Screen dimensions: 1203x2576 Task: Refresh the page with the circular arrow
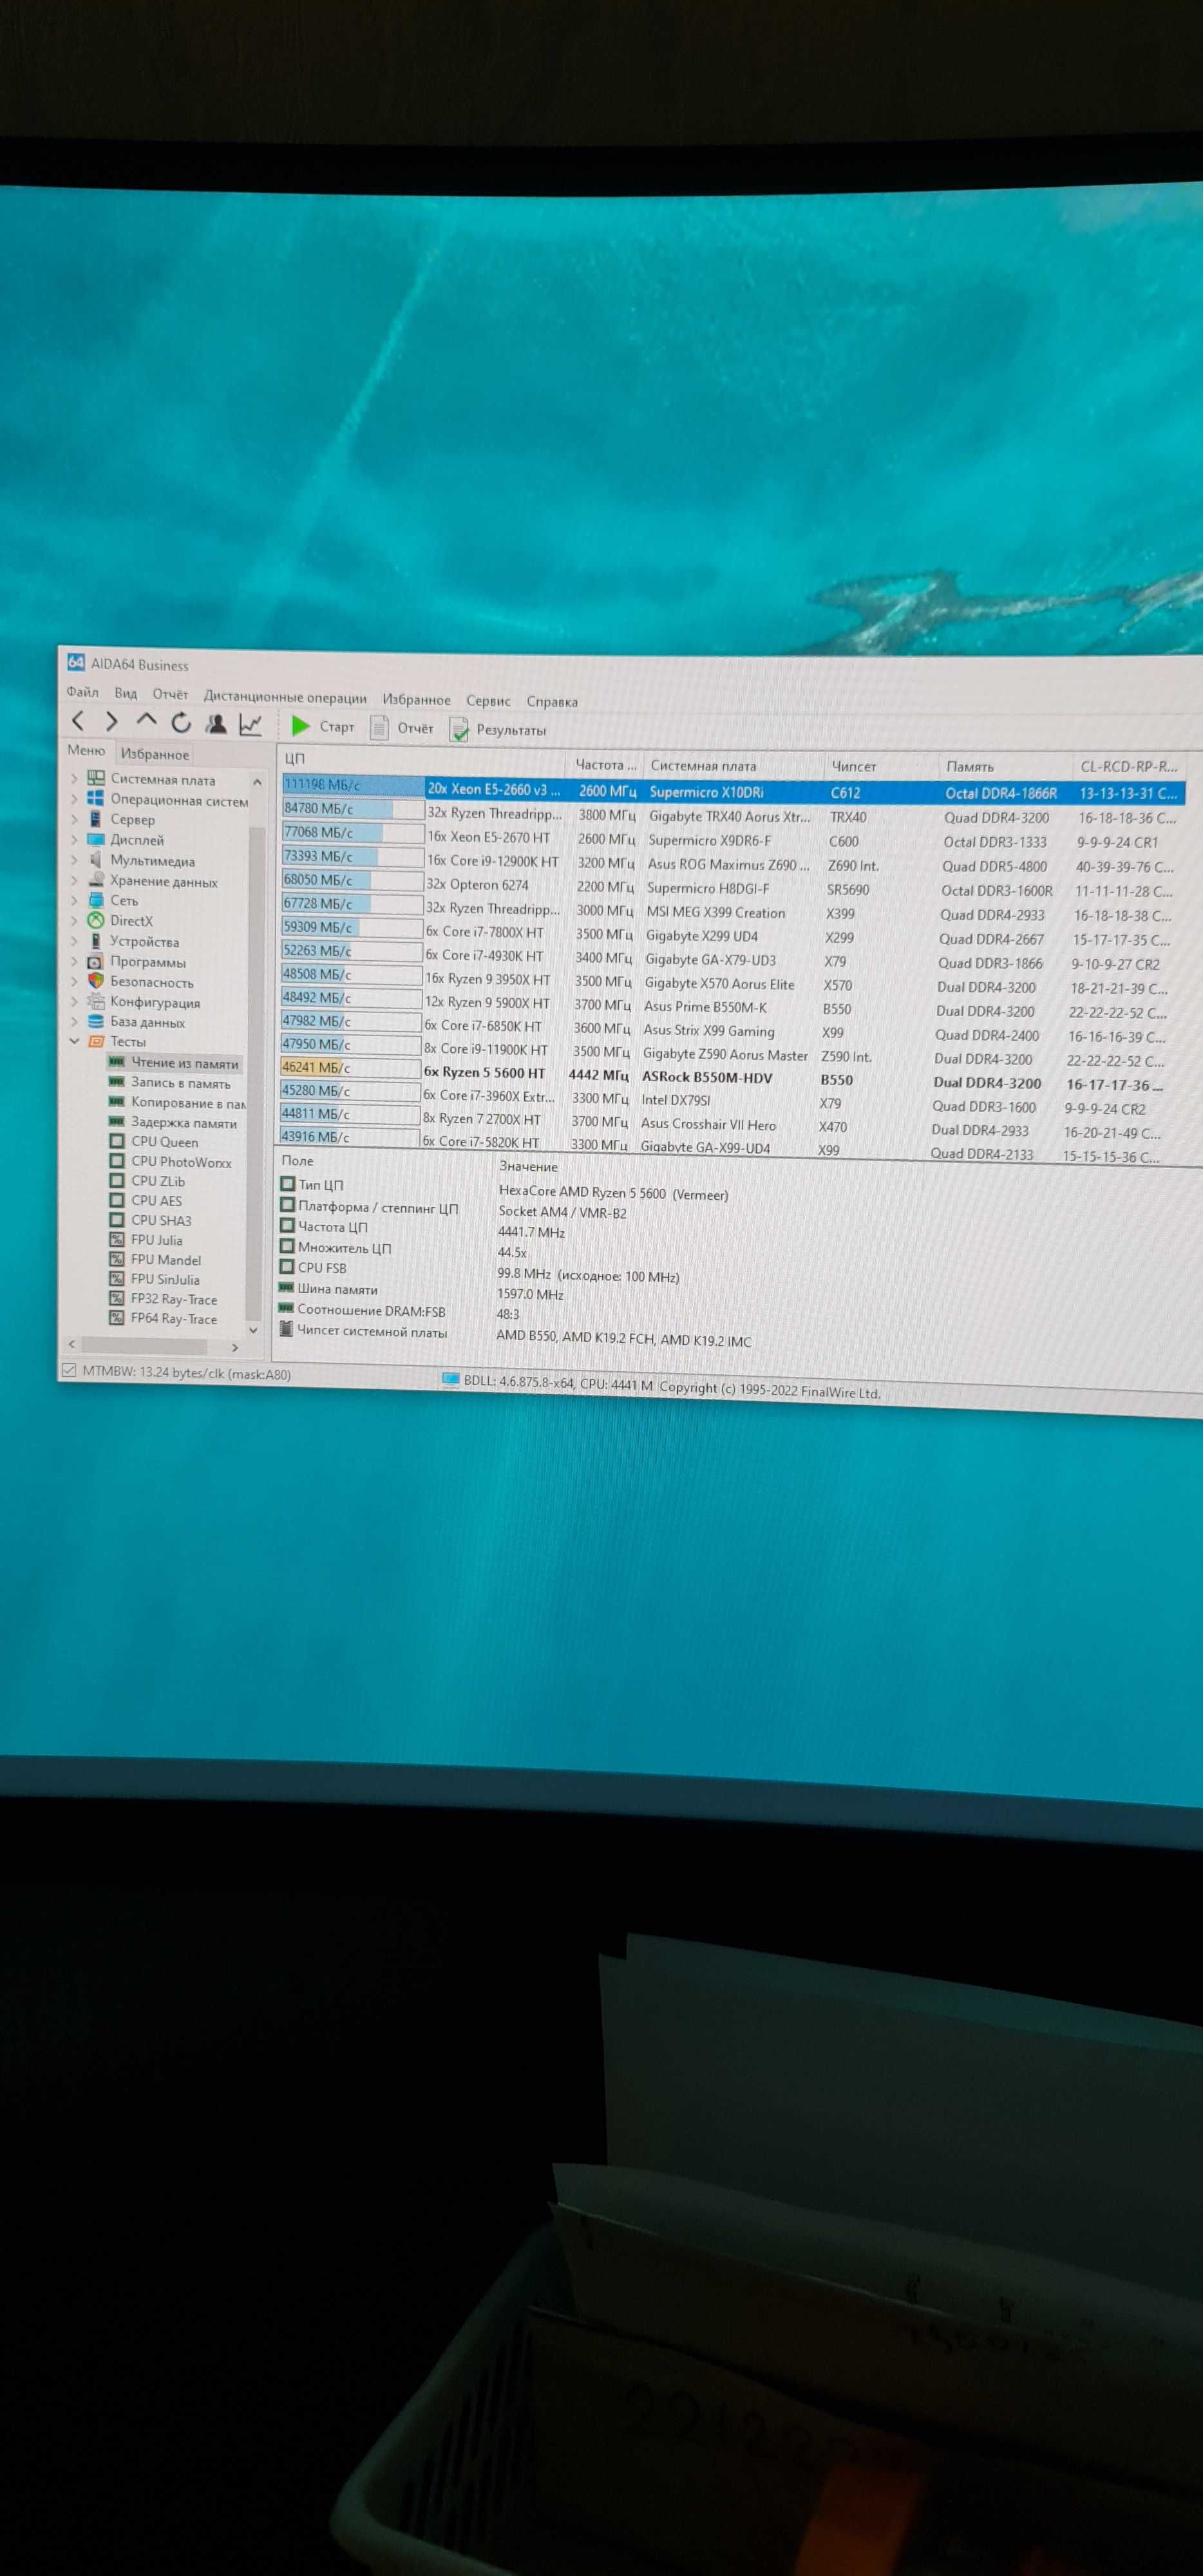(x=181, y=722)
